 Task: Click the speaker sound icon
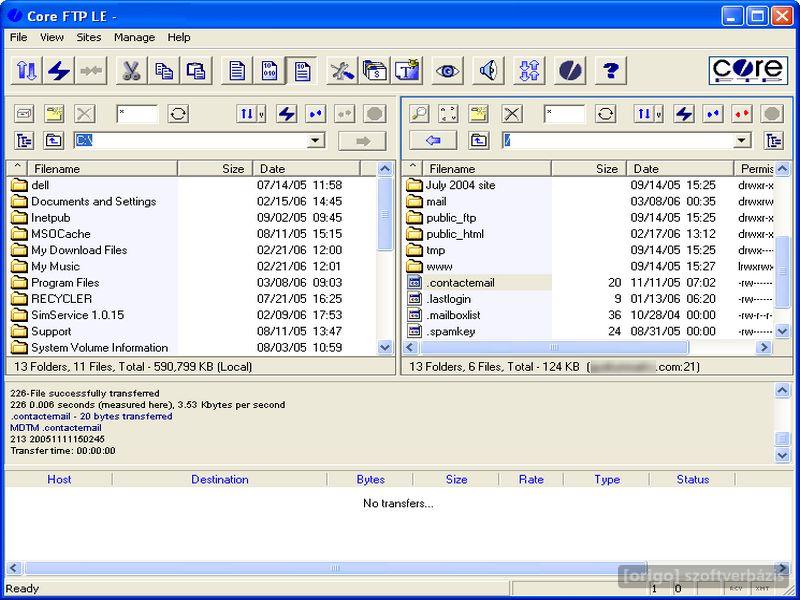pyautogui.click(x=488, y=70)
